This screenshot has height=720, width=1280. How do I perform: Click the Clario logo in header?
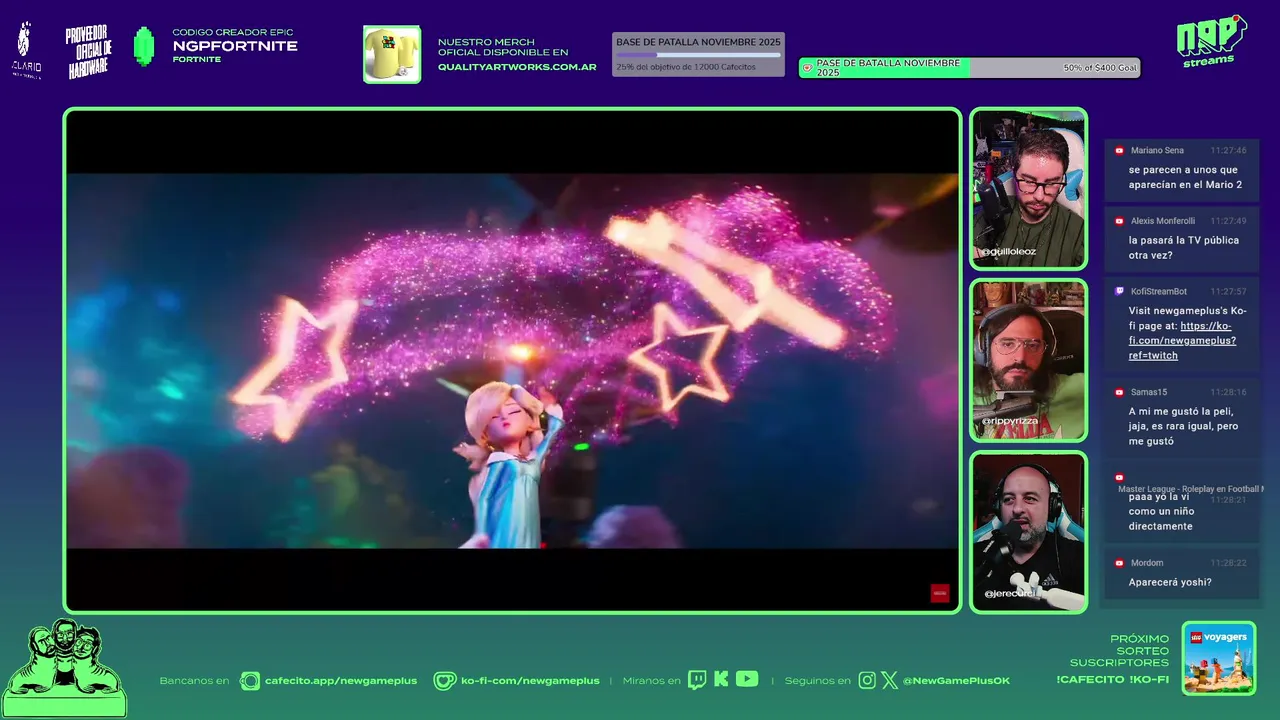(x=26, y=51)
